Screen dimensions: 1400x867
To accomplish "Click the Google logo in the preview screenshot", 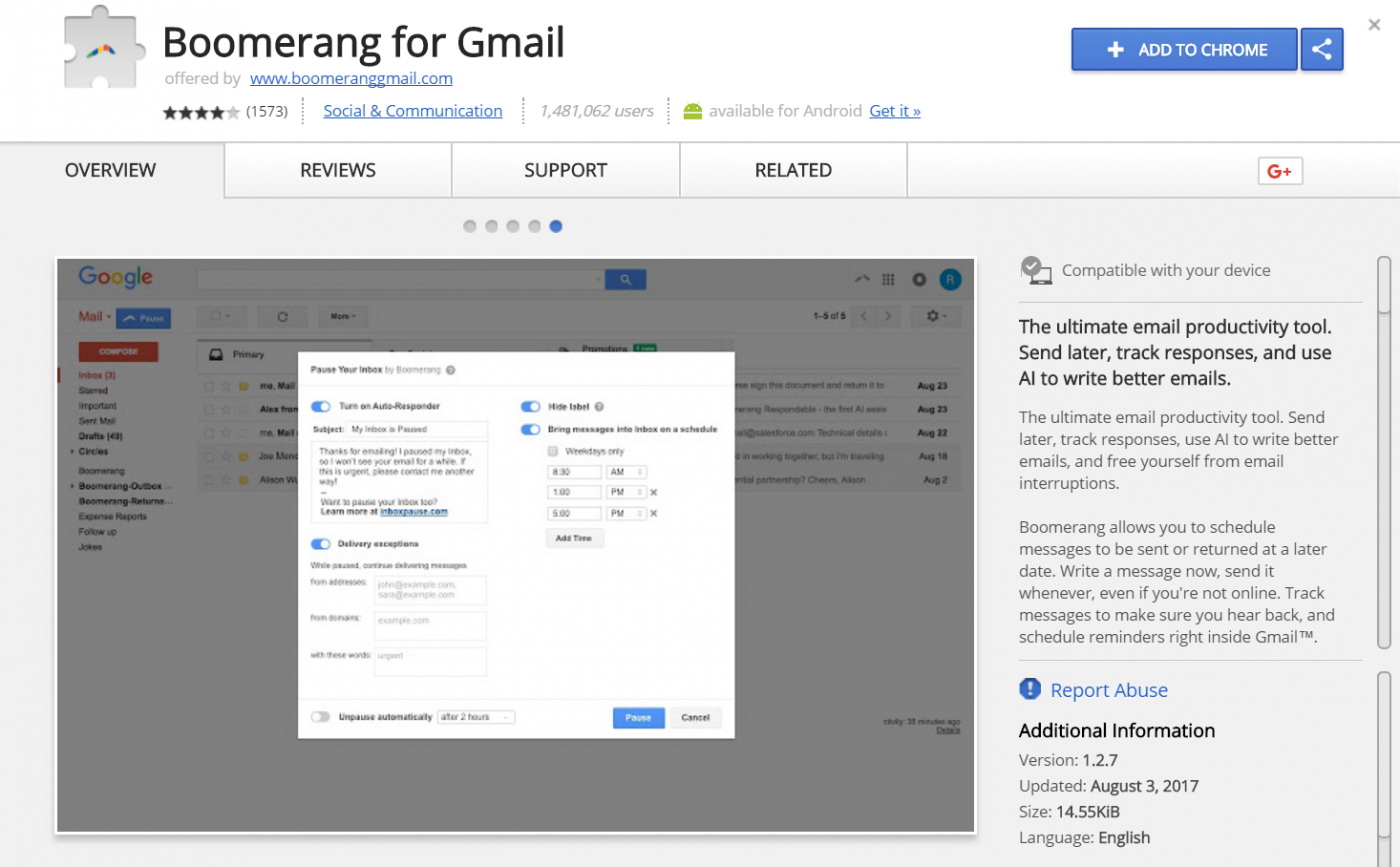I will click(x=116, y=278).
